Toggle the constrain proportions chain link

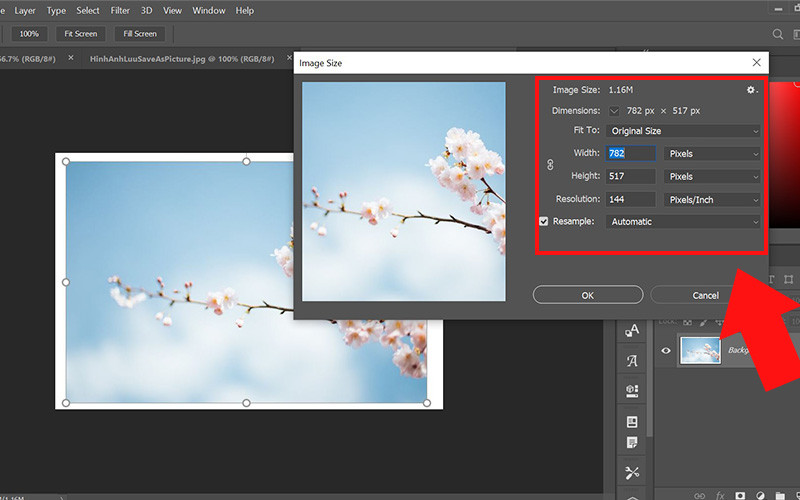550,165
